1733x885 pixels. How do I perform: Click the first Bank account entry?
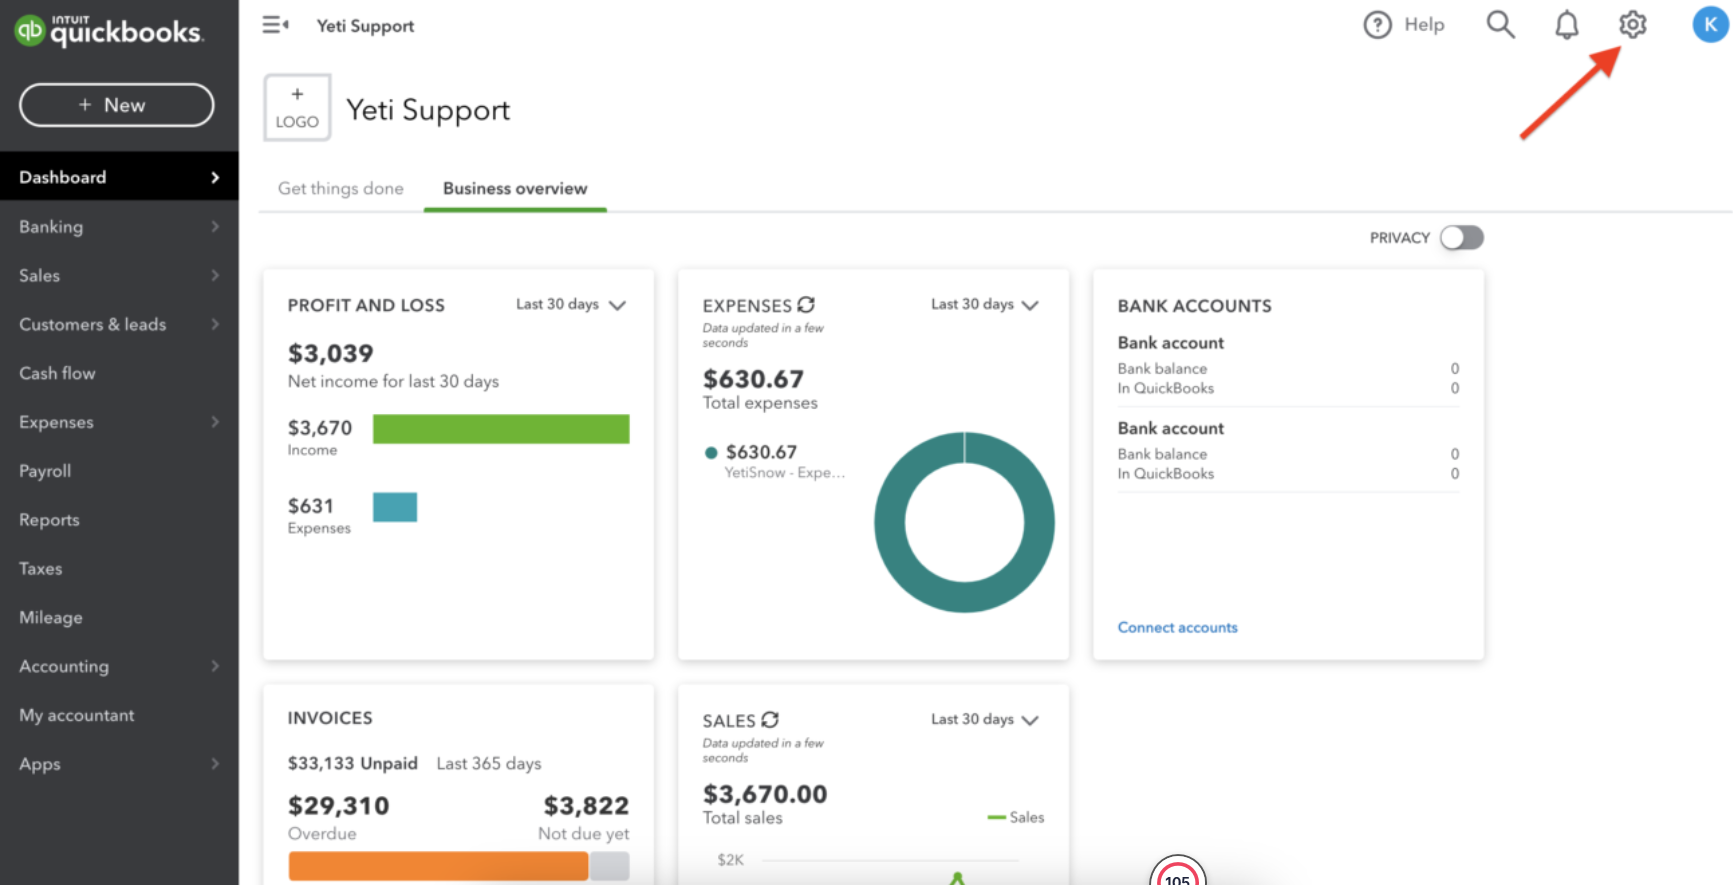(1288, 365)
